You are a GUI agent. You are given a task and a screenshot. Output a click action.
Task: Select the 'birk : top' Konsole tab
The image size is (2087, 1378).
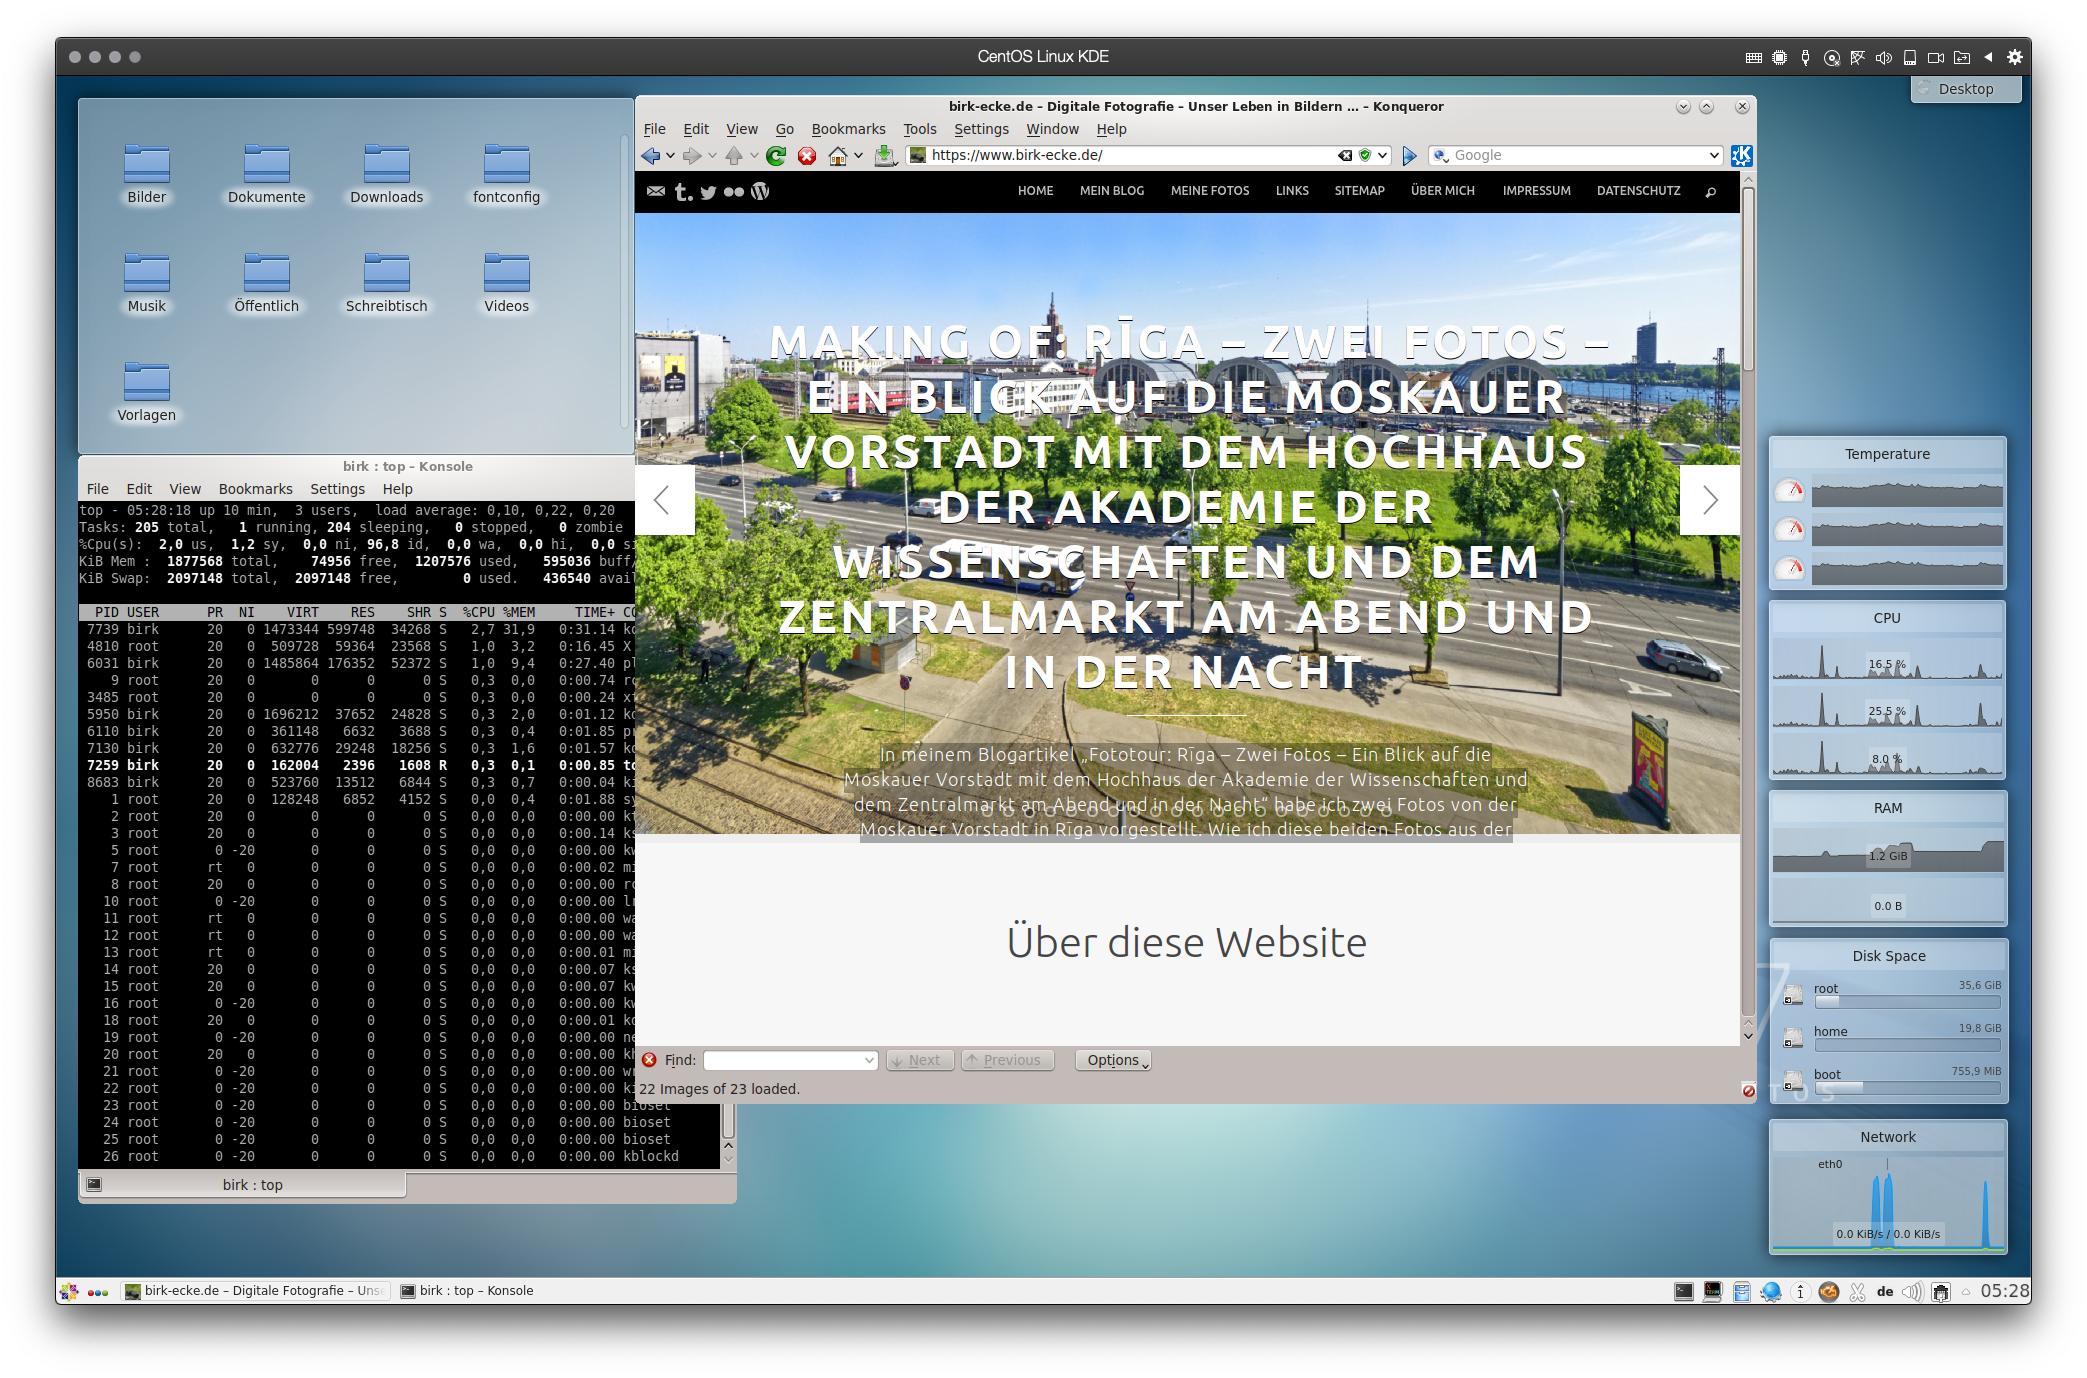pyautogui.click(x=243, y=1185)
